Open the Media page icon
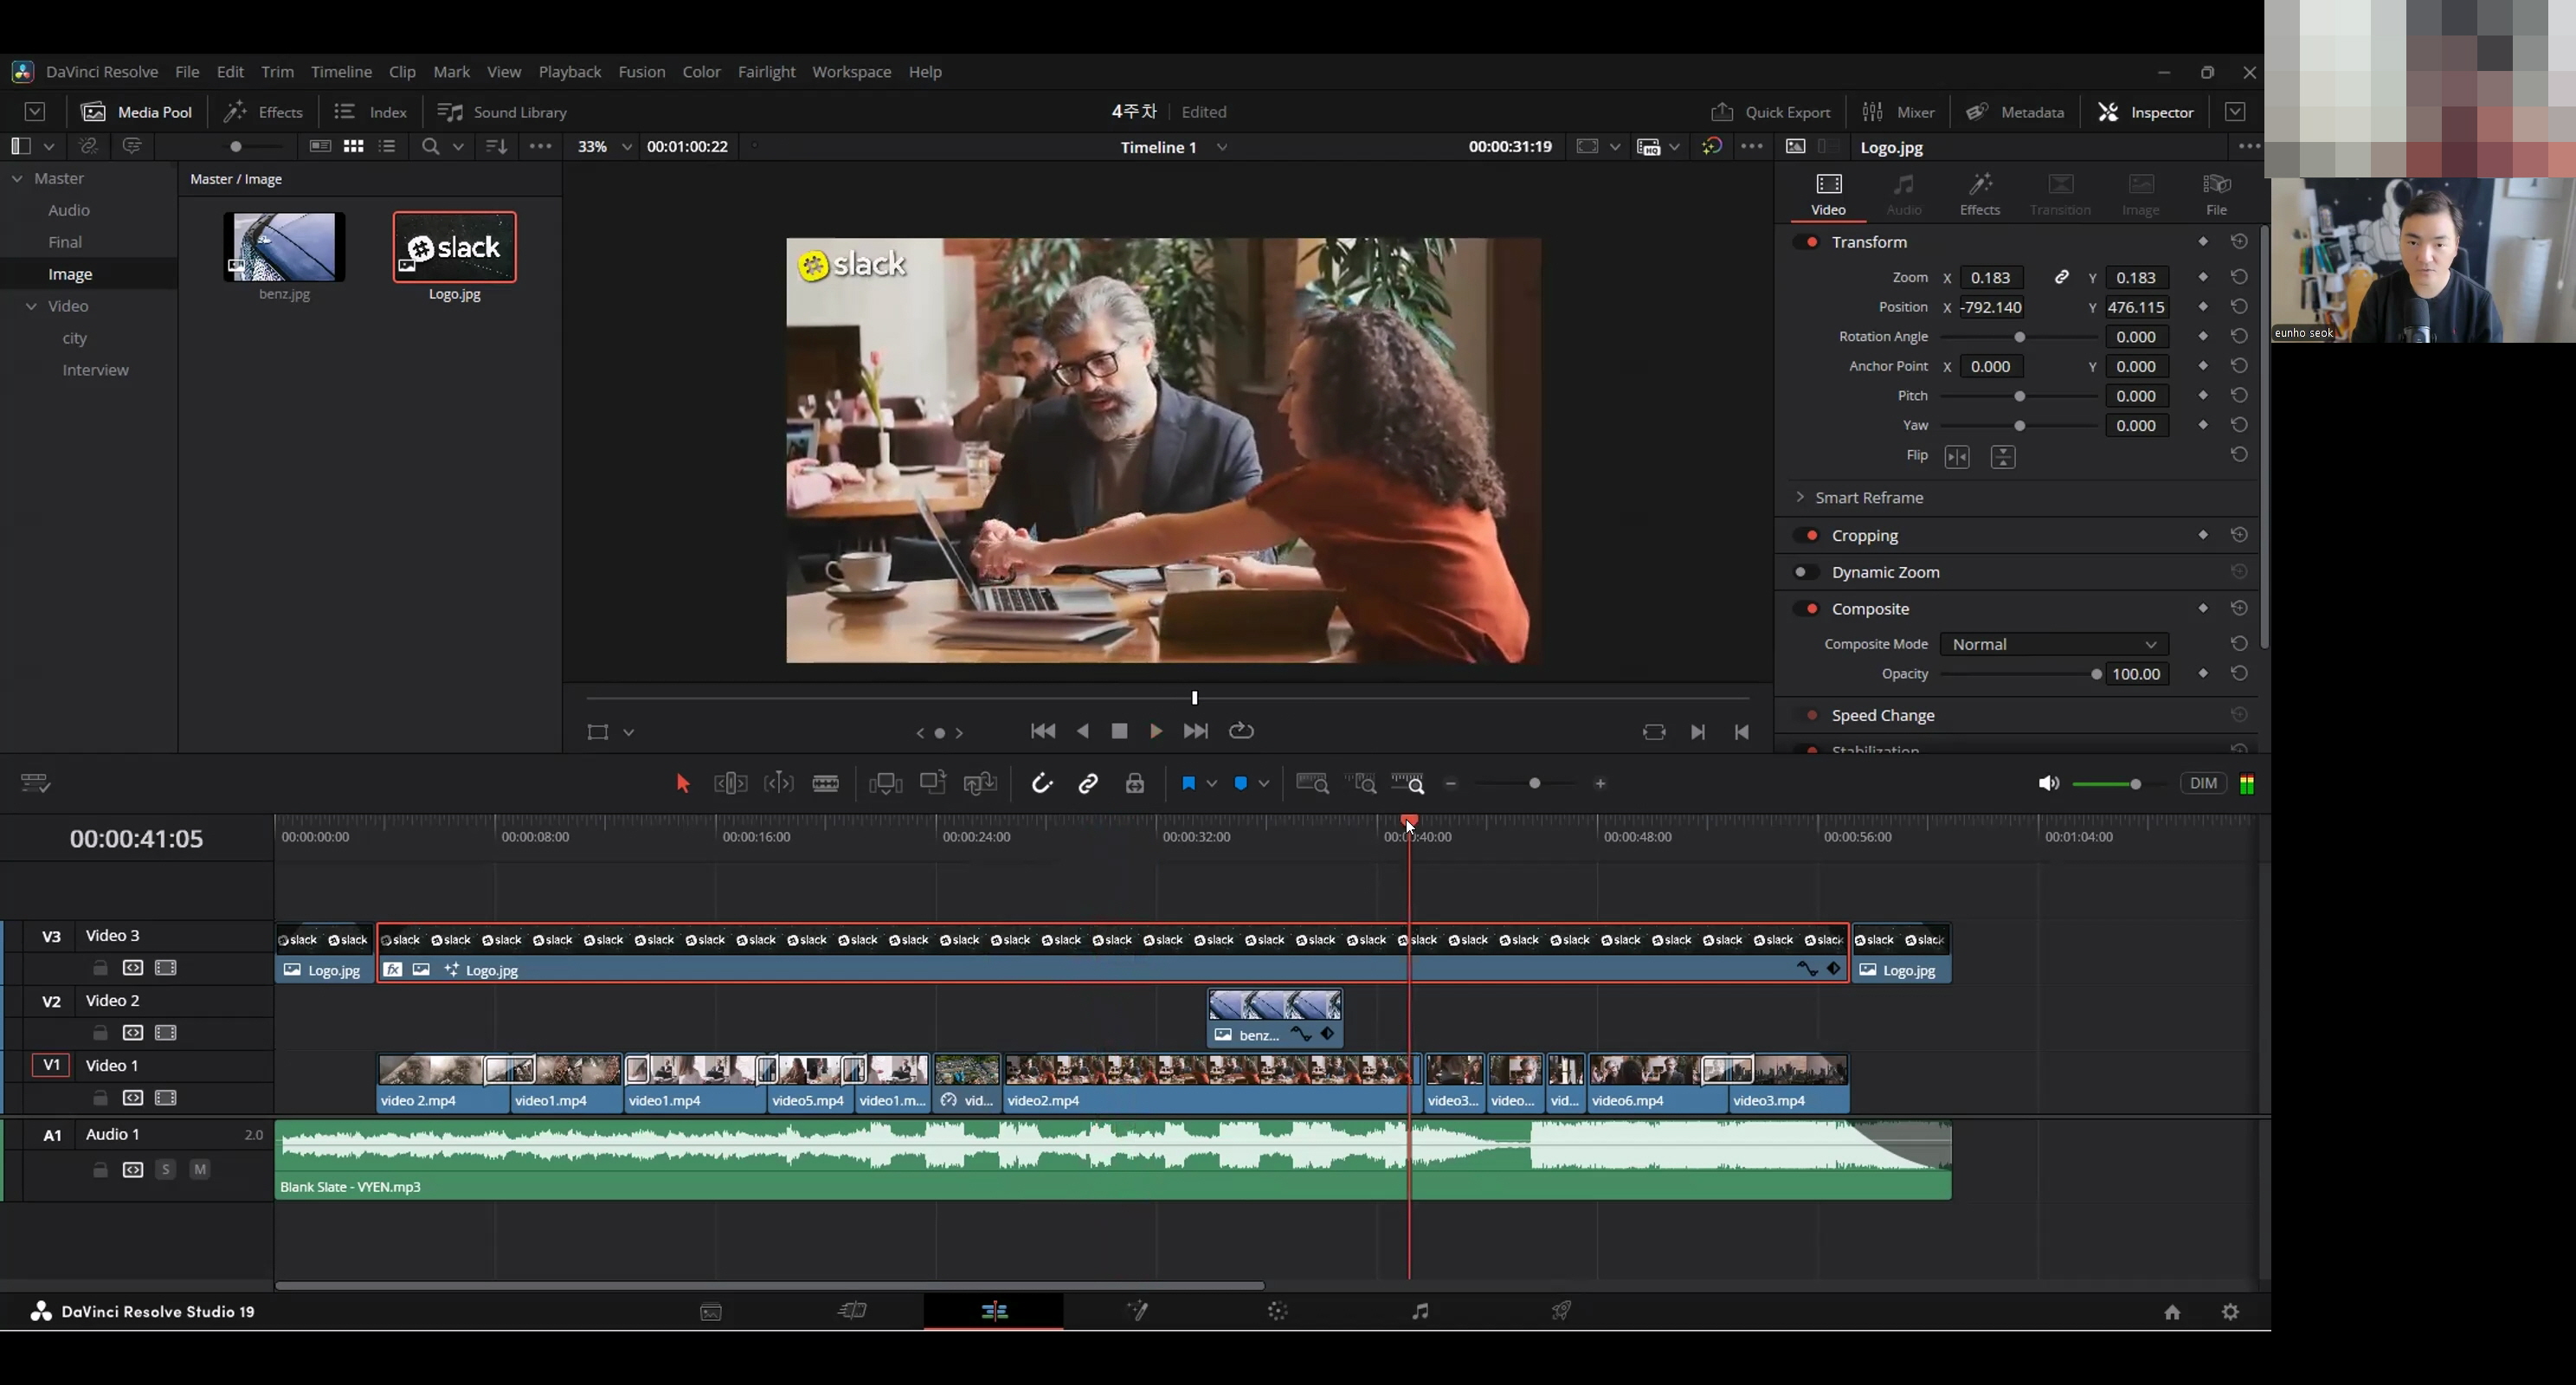2576x1385 pixels. coord(711,1312)
